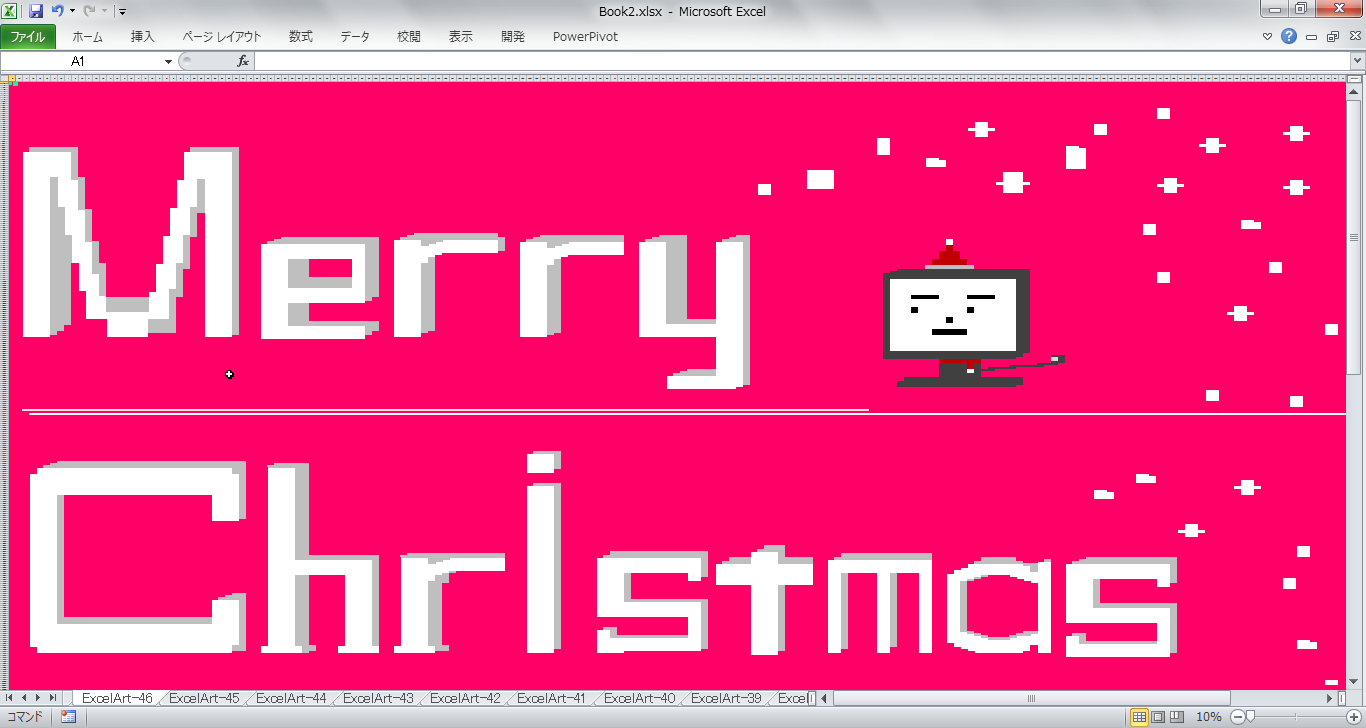
Task: Open Customize Quick Access Toolbar dropdown
Action: [x=121, y=12]
